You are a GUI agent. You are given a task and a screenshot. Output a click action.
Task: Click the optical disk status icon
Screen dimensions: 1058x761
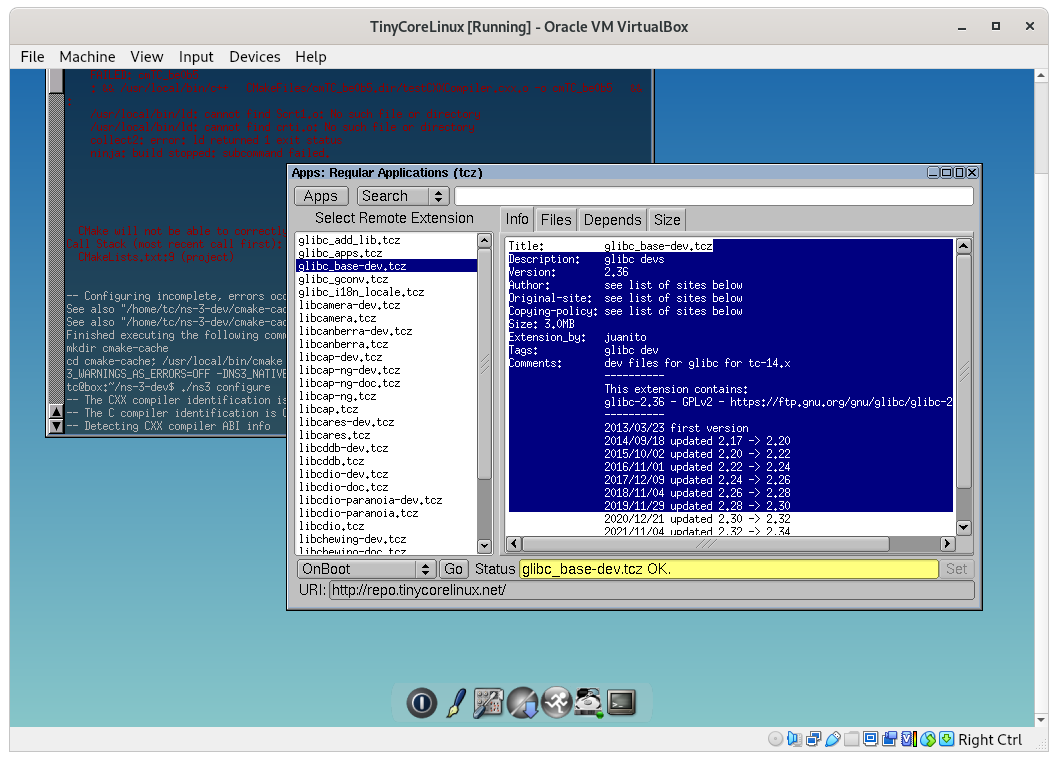click(775, 739)
